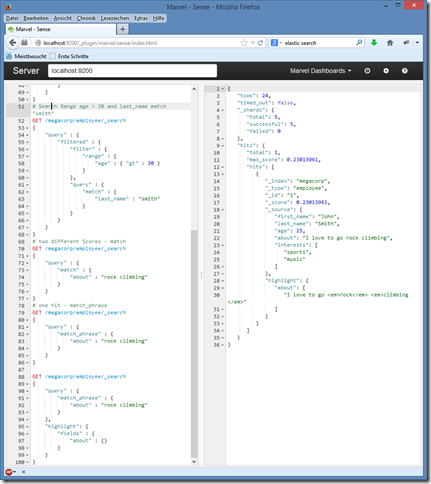Click "first_name": "John" in output
The width and height of the screenshot is (431, 484).
coord(307,217)
